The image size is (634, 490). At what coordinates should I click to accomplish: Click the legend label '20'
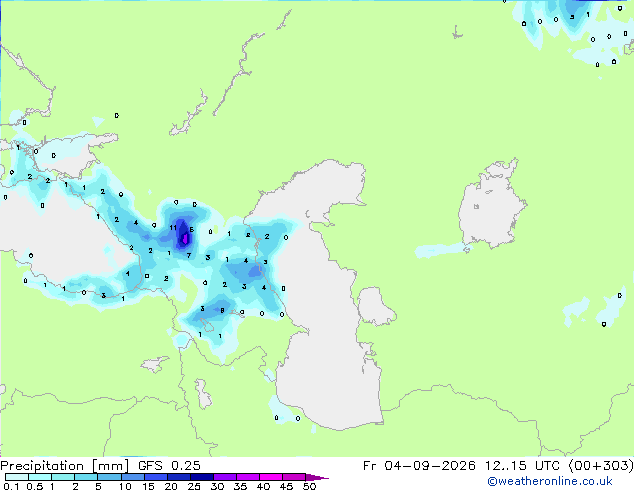click(171, 486)
